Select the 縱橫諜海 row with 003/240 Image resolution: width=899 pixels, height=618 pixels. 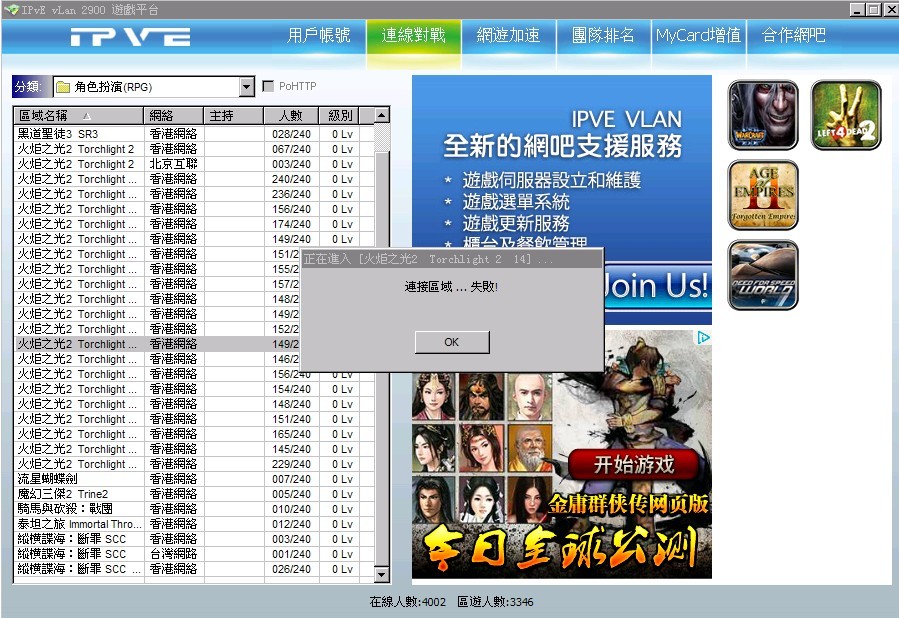pyautogui.click(x=194, y=539)
